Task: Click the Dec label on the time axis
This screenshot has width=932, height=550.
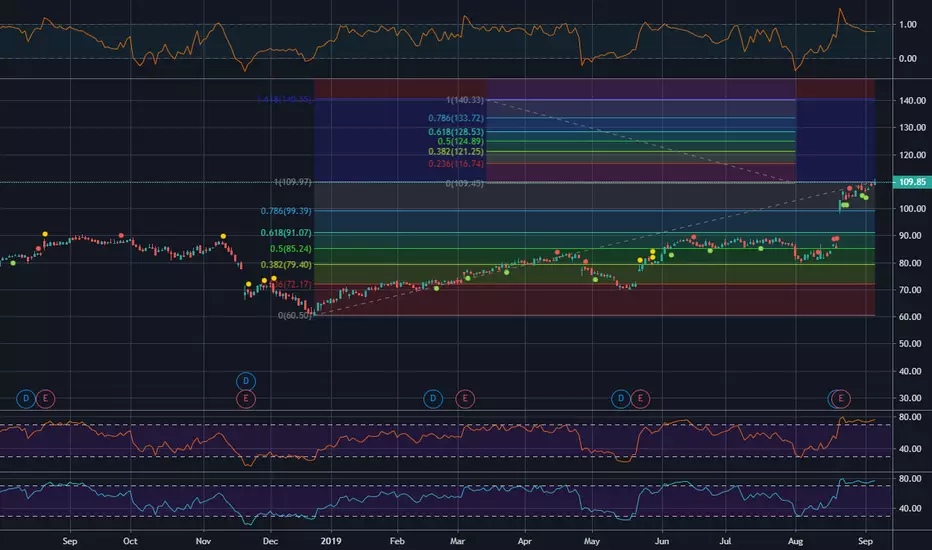Action: 270,541
